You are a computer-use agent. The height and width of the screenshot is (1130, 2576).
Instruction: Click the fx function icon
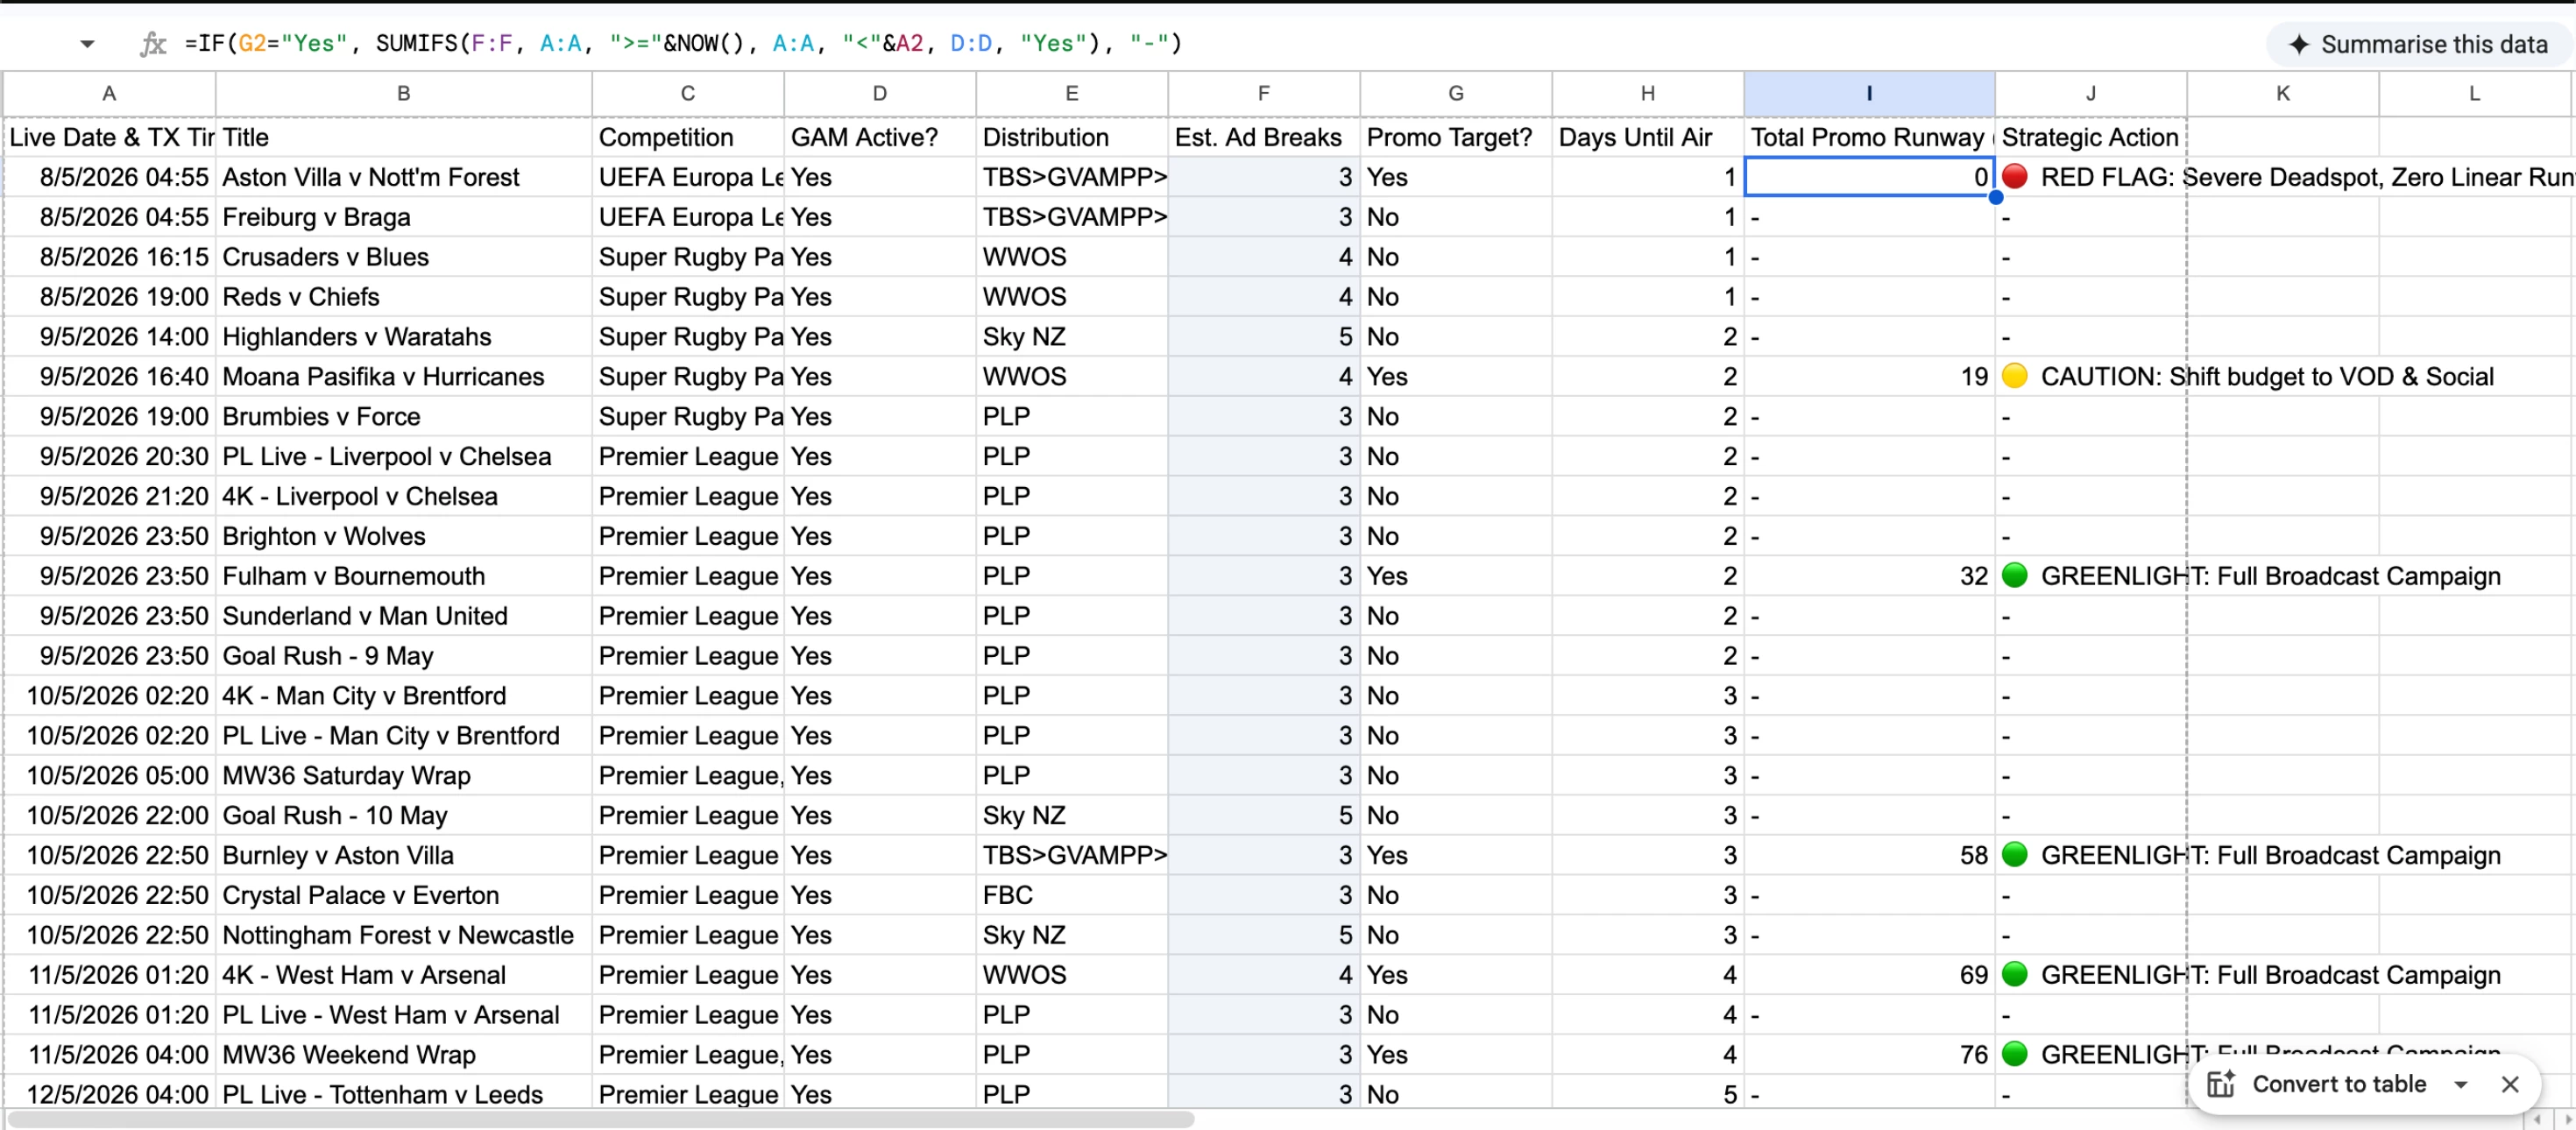pos(152,44)
